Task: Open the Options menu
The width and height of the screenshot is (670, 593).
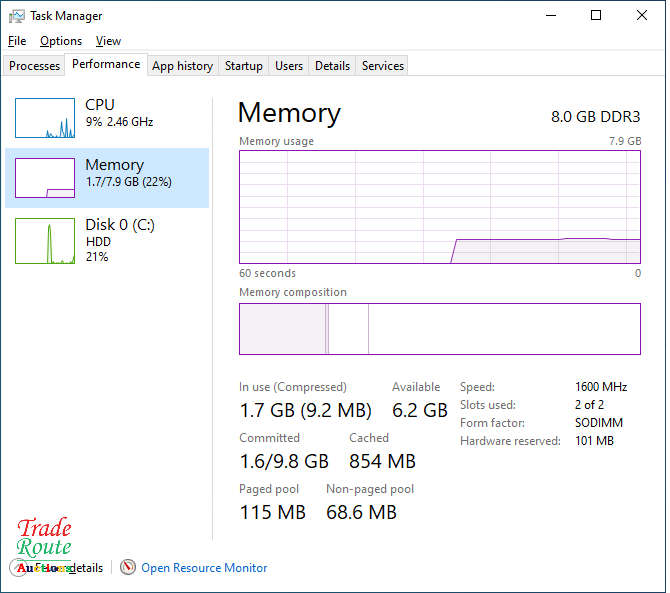Action: [x=61, y=41]
